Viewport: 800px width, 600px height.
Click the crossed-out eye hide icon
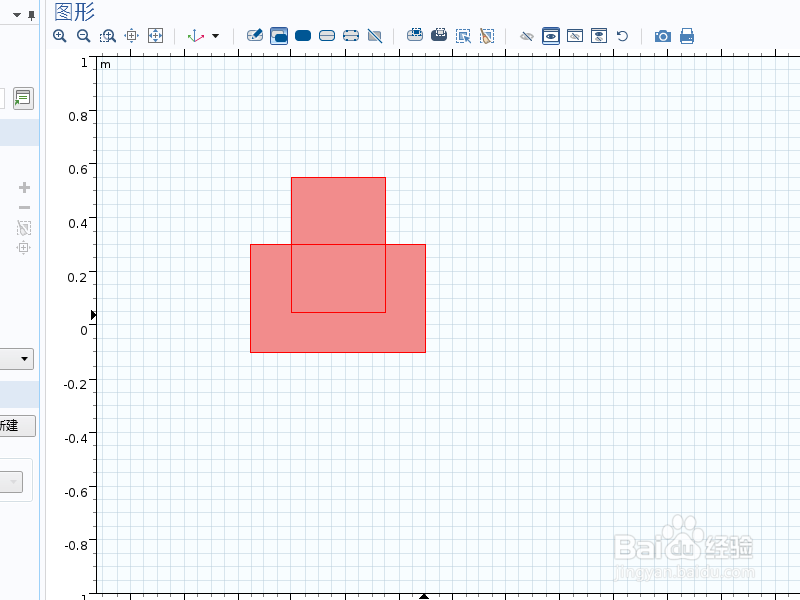click(527, 36)
